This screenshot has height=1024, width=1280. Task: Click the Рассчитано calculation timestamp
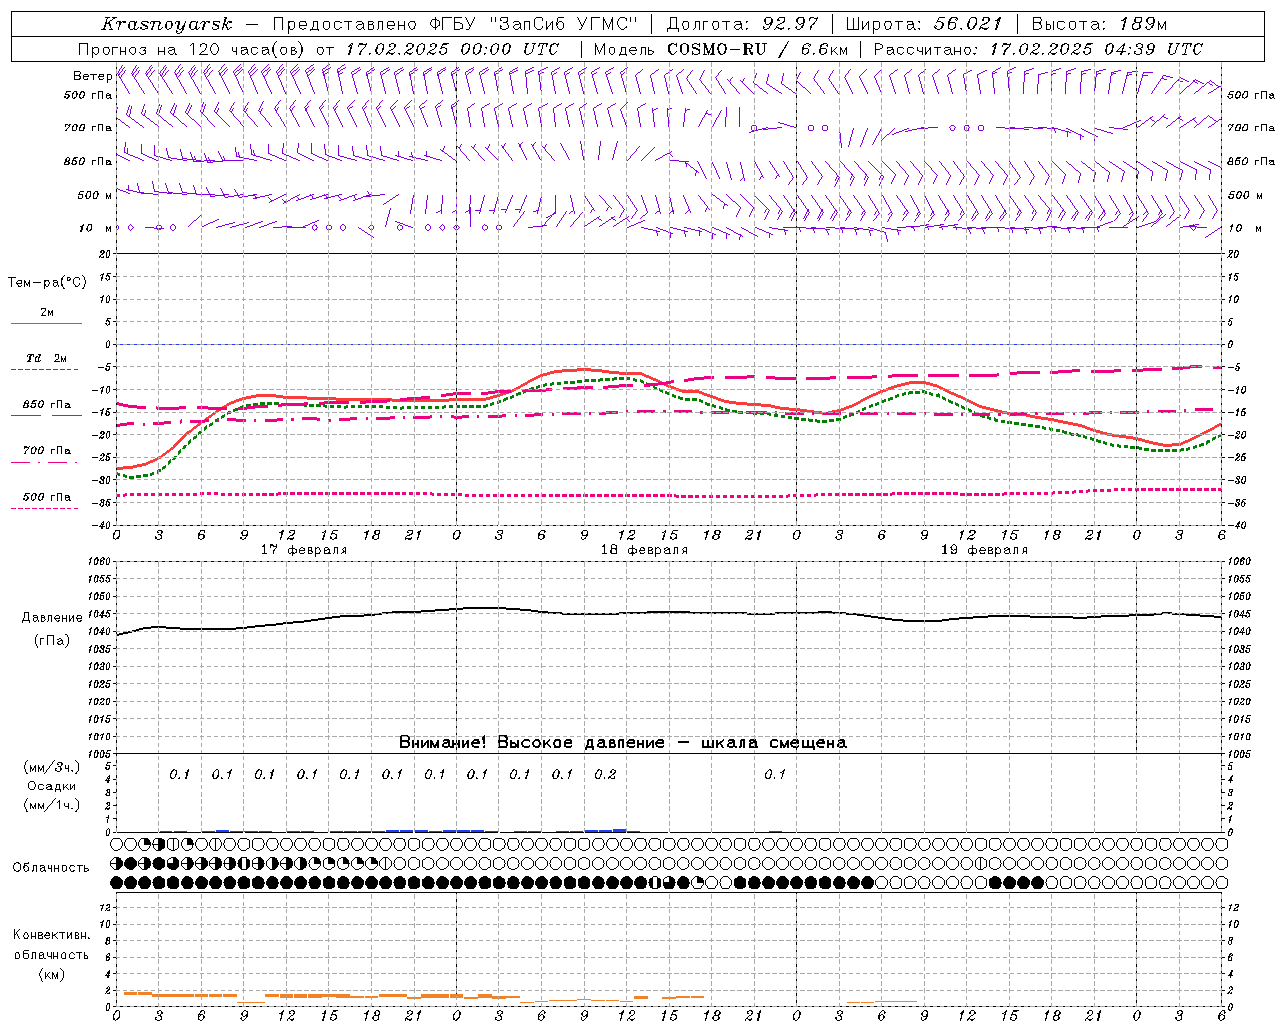click(x=1038, y=49)
